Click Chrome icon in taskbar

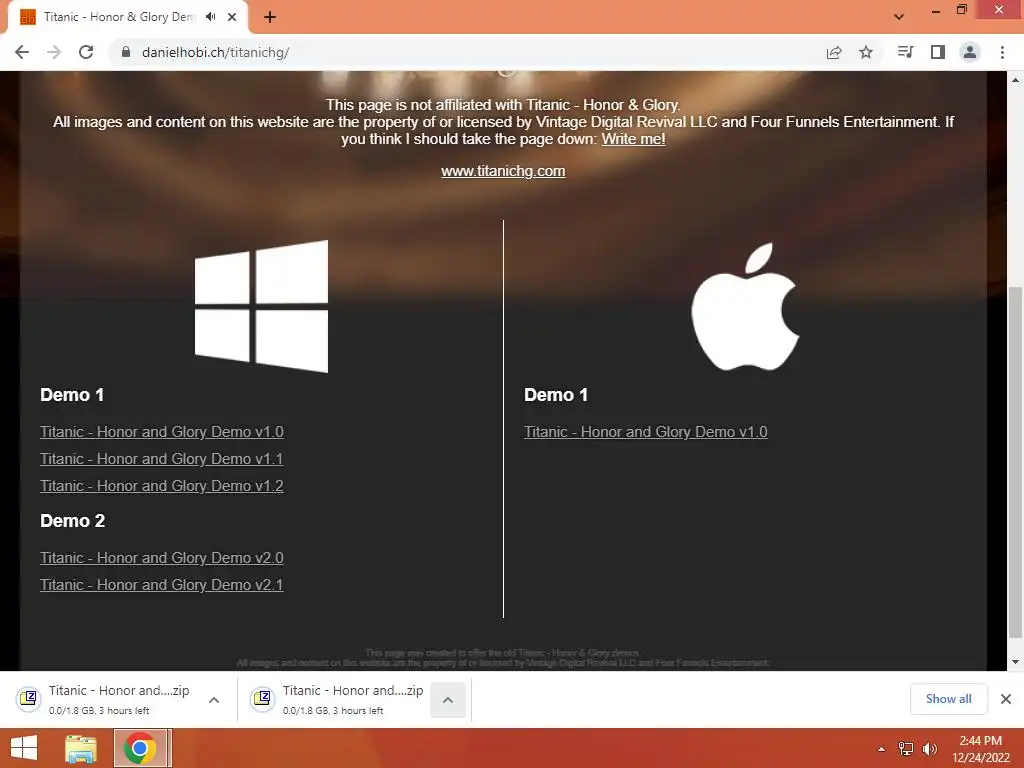(x=140, y=748)
